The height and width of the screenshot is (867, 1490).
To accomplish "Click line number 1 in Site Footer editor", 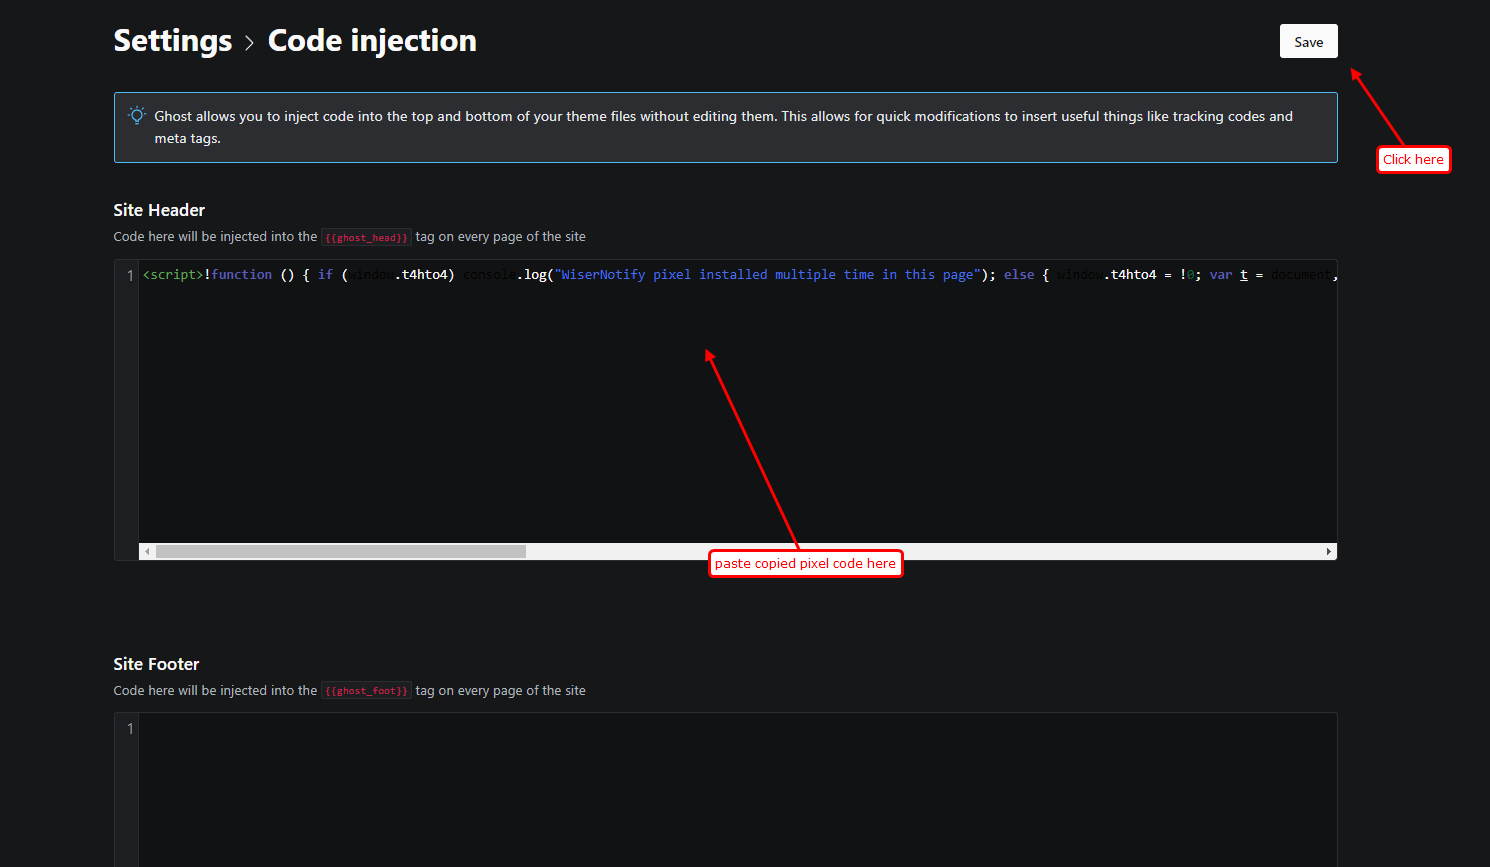I will click(x=129, y=729).
